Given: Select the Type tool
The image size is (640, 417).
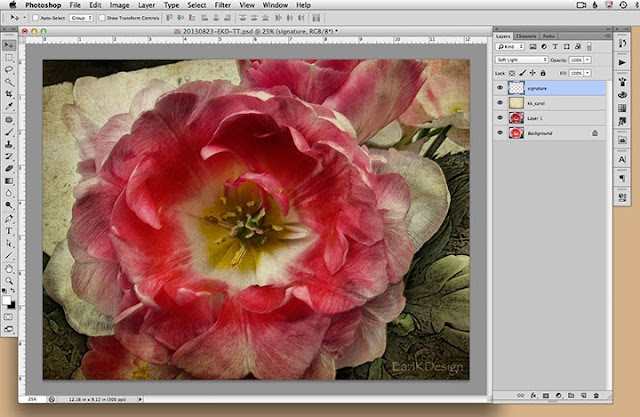Looking at the screenshot, I should pos(9,229).
